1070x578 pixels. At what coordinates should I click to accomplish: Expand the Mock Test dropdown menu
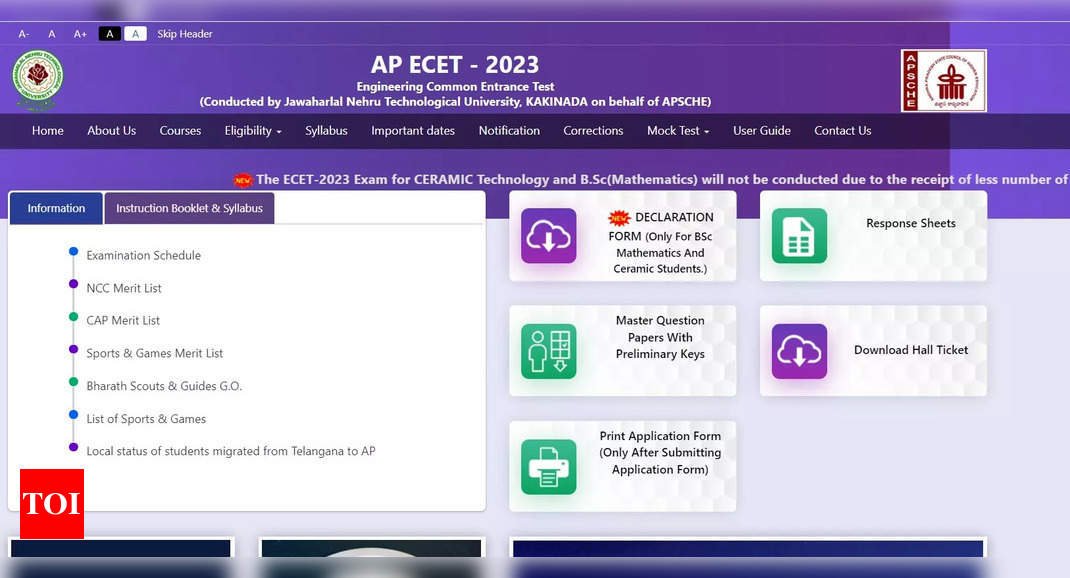coord(678,130)
